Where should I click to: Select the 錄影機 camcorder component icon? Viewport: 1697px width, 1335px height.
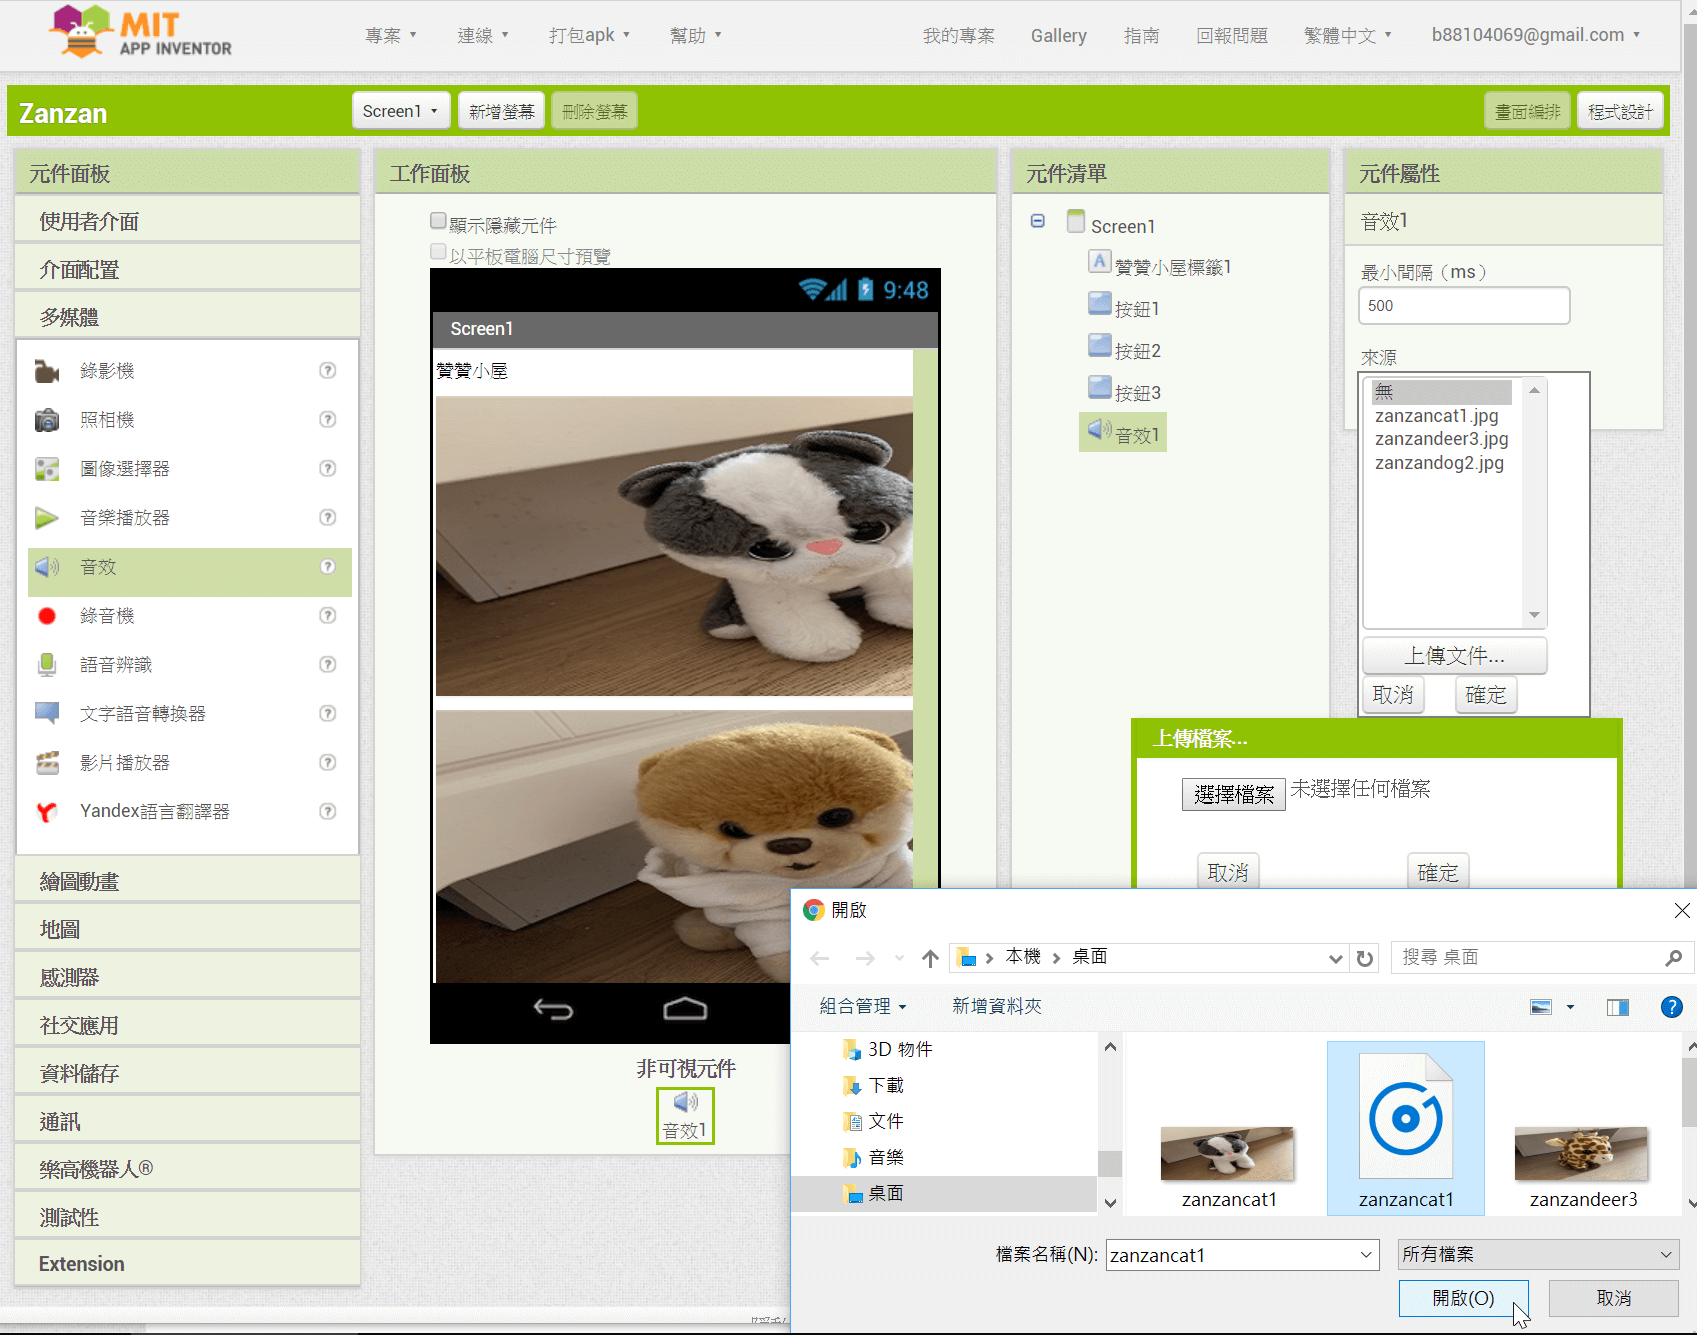(47, 371)
